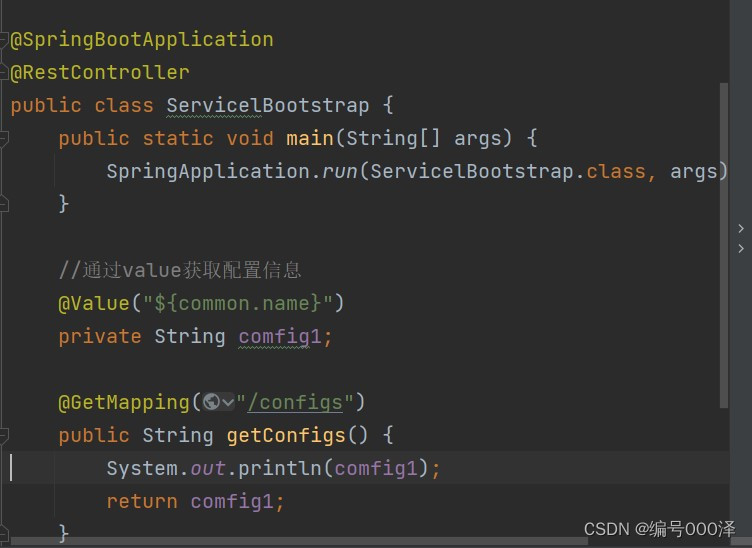This screenshot has height=548, width=752.
Task: Click the Chinese comment about value config
Action: pyautogui.click(x=180, y=270)
